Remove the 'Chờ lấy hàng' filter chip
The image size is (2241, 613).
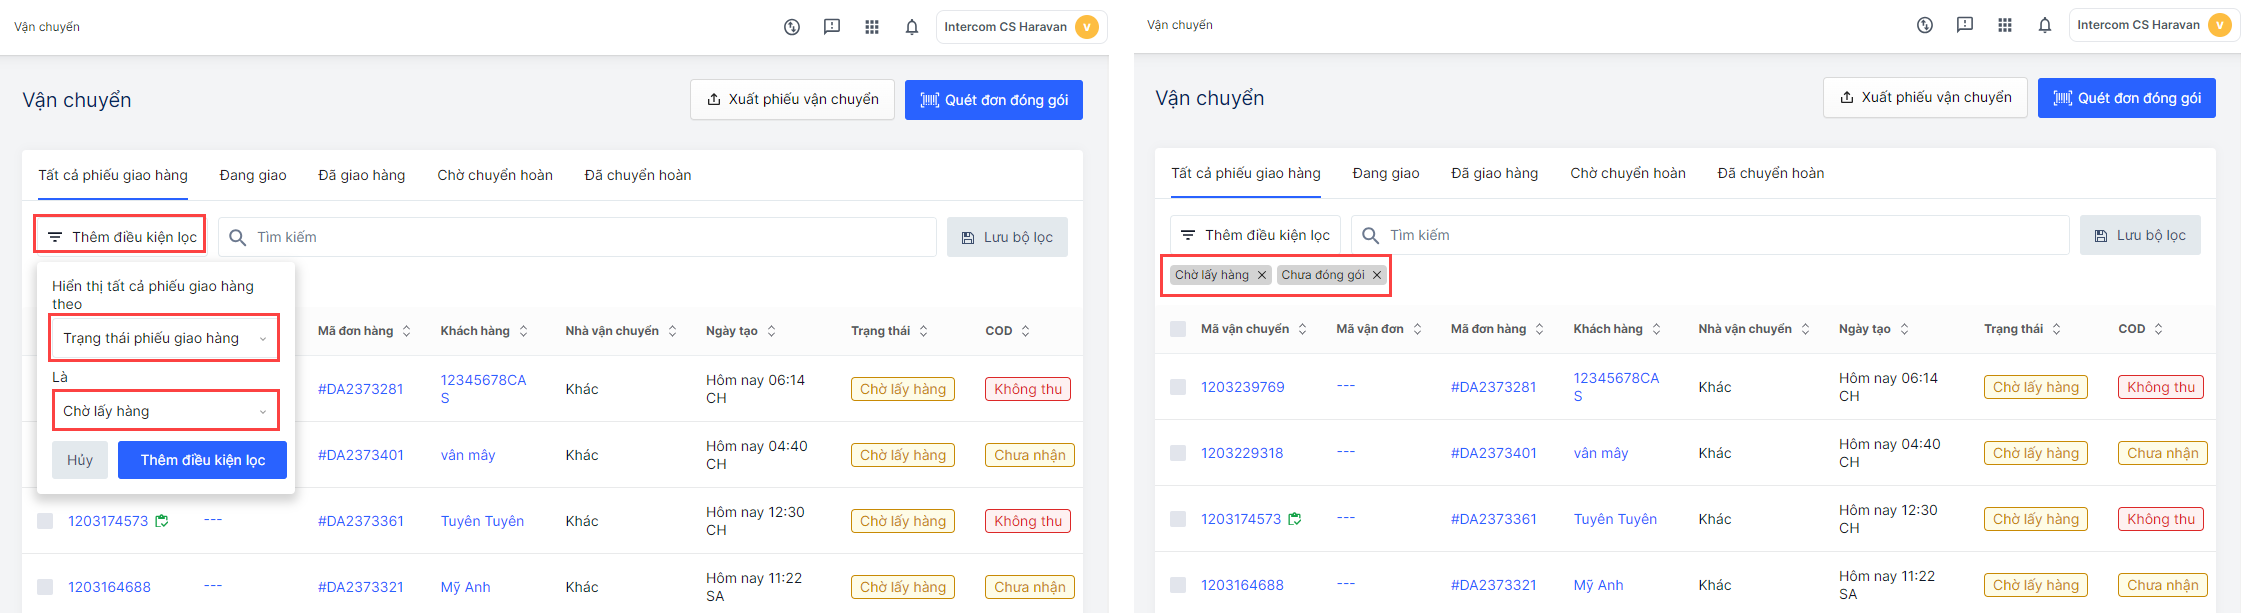pyautogui.click(x=1262, y=275)
